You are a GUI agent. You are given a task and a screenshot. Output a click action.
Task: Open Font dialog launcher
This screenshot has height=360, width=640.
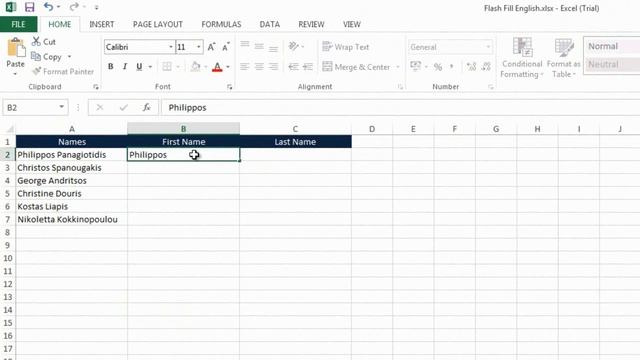229,87
